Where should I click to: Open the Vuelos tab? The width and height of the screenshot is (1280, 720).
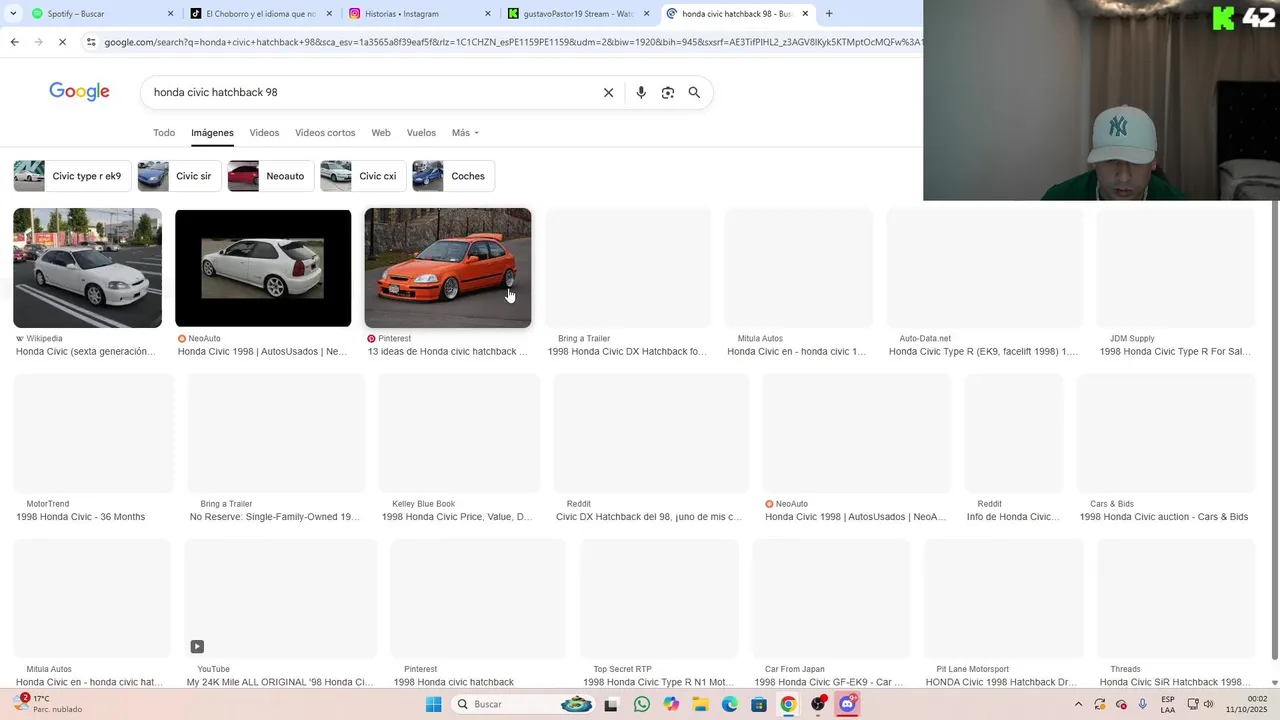point(421,133)
